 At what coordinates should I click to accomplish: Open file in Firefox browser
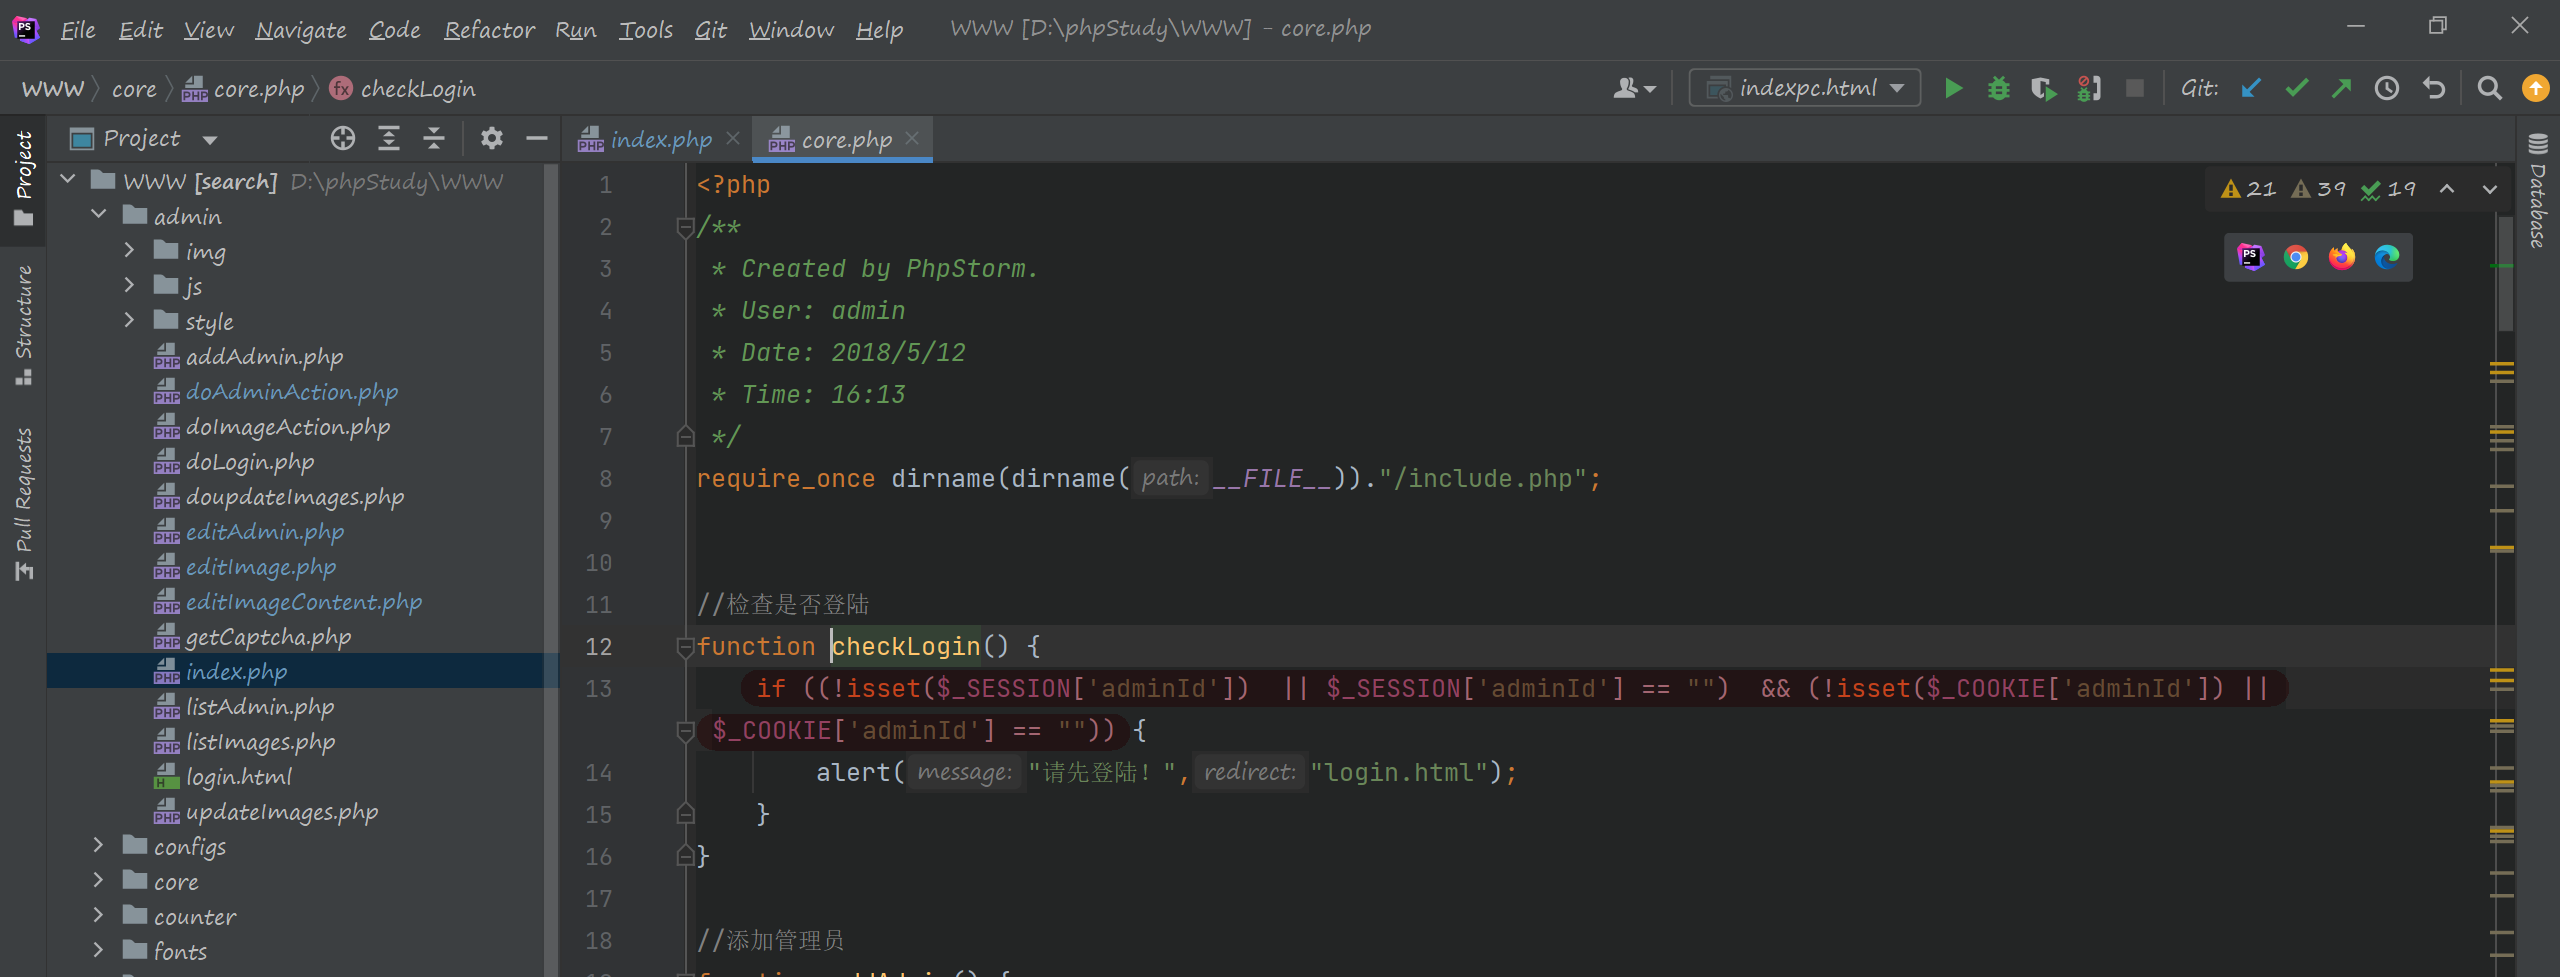tap(2342, 257)
